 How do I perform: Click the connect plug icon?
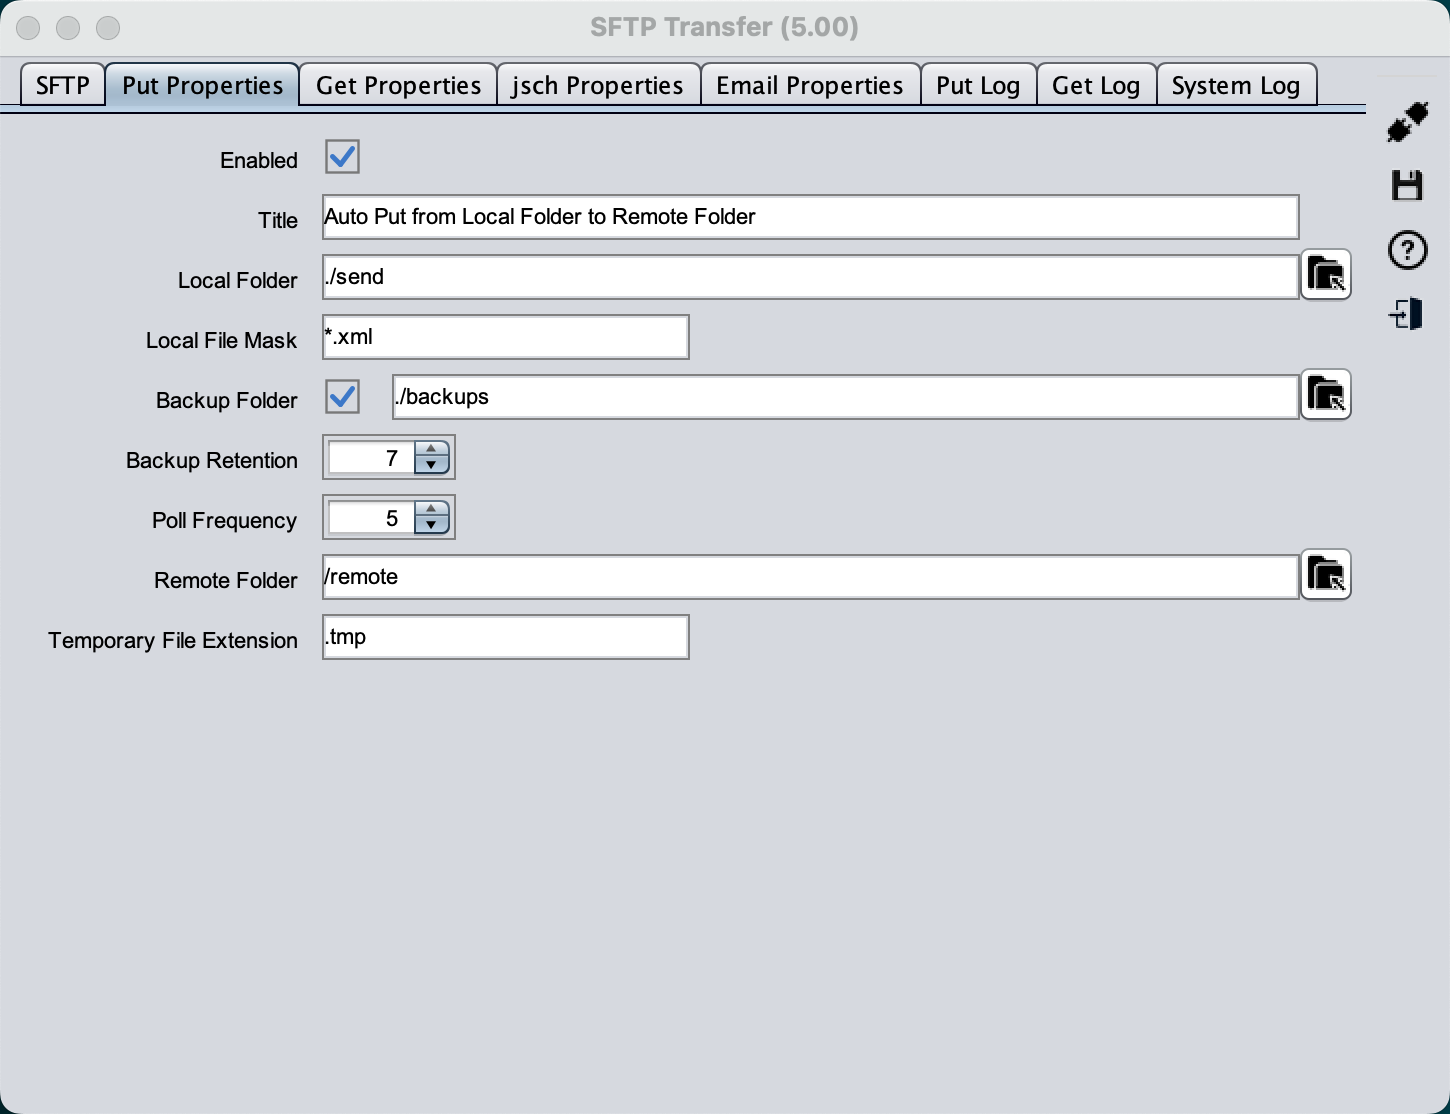tap(1407, 122)
